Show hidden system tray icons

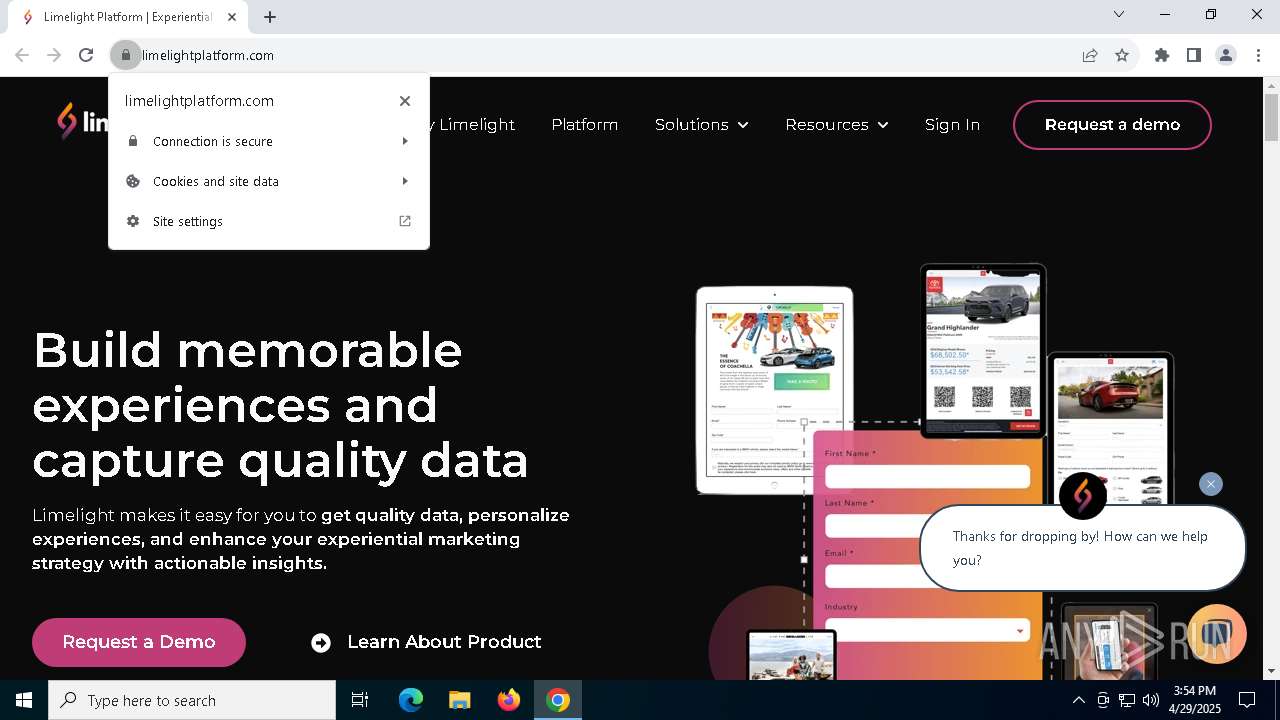pyautogui.click(x=1078, y=700)
